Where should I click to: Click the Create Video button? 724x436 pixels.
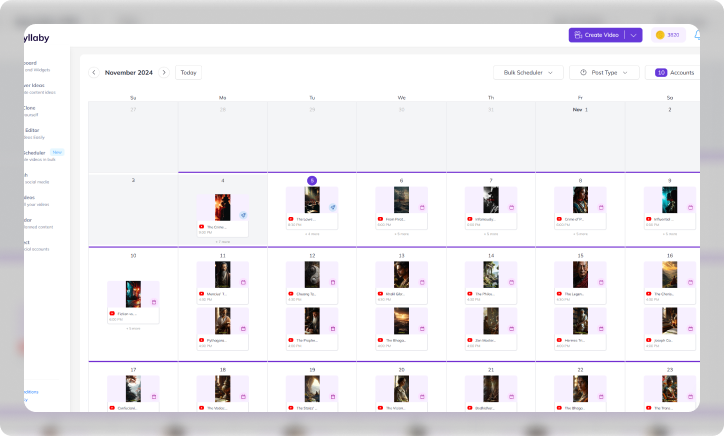[x=596, y=35]
